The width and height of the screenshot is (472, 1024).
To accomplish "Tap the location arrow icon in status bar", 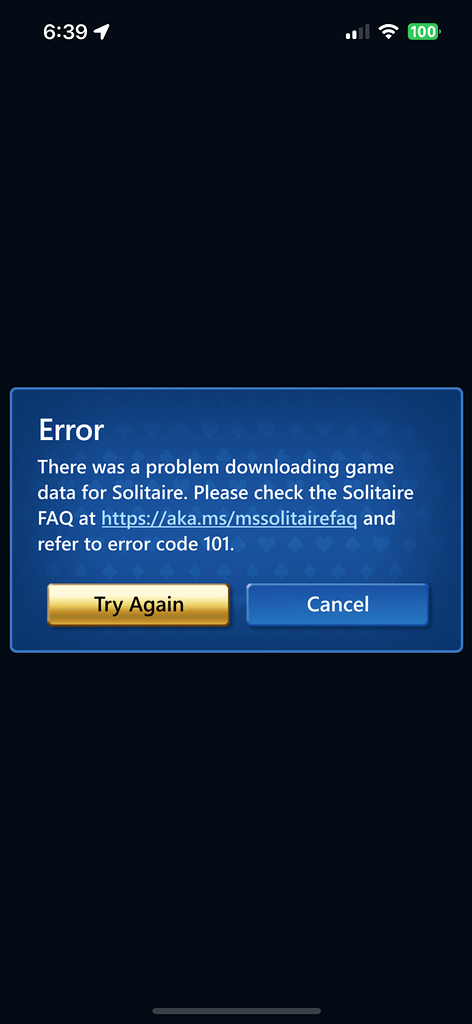I will pyautogui.click(x=102, y=31).
